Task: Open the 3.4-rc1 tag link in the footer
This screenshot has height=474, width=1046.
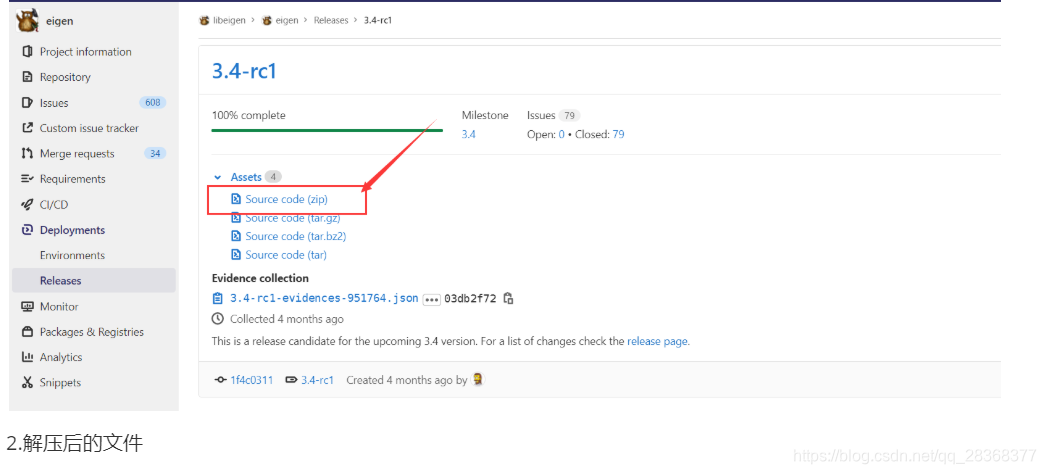Action: click(x=317, y=380)
